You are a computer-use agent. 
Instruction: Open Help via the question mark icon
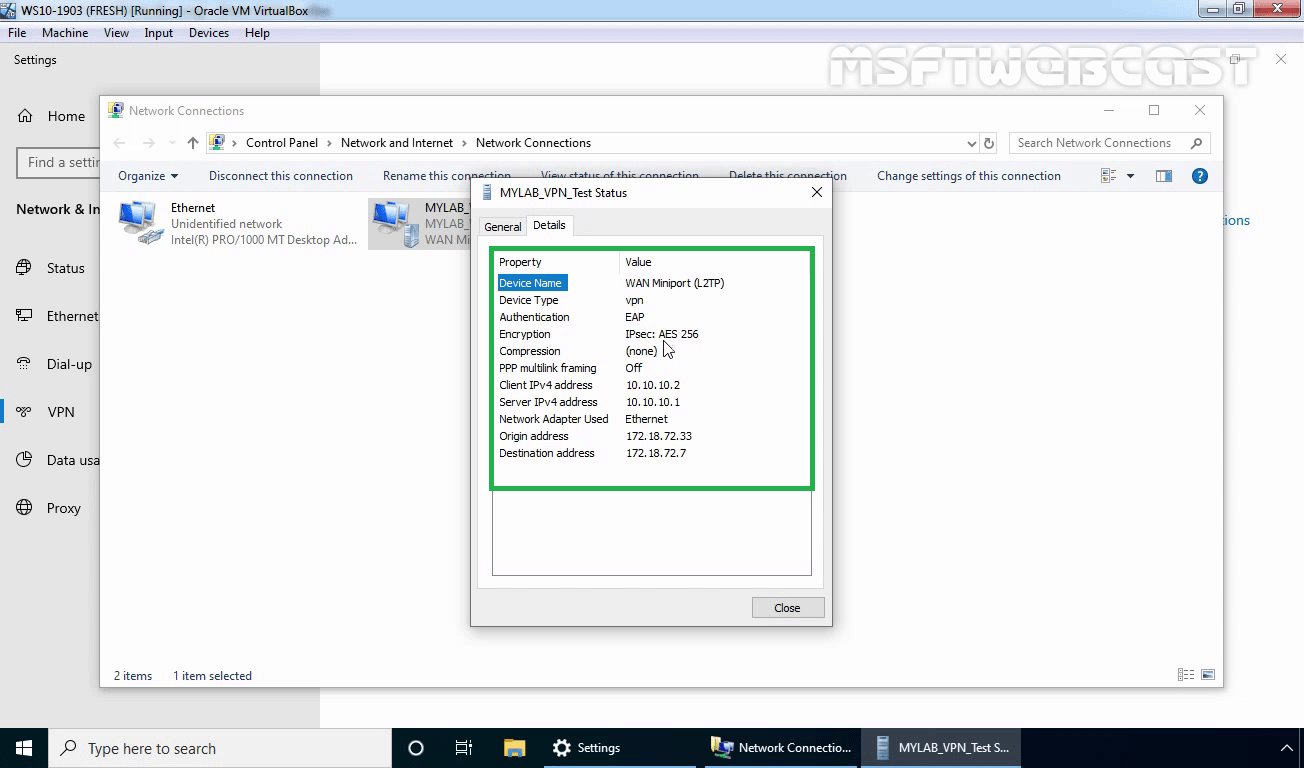pos(1199,176)
